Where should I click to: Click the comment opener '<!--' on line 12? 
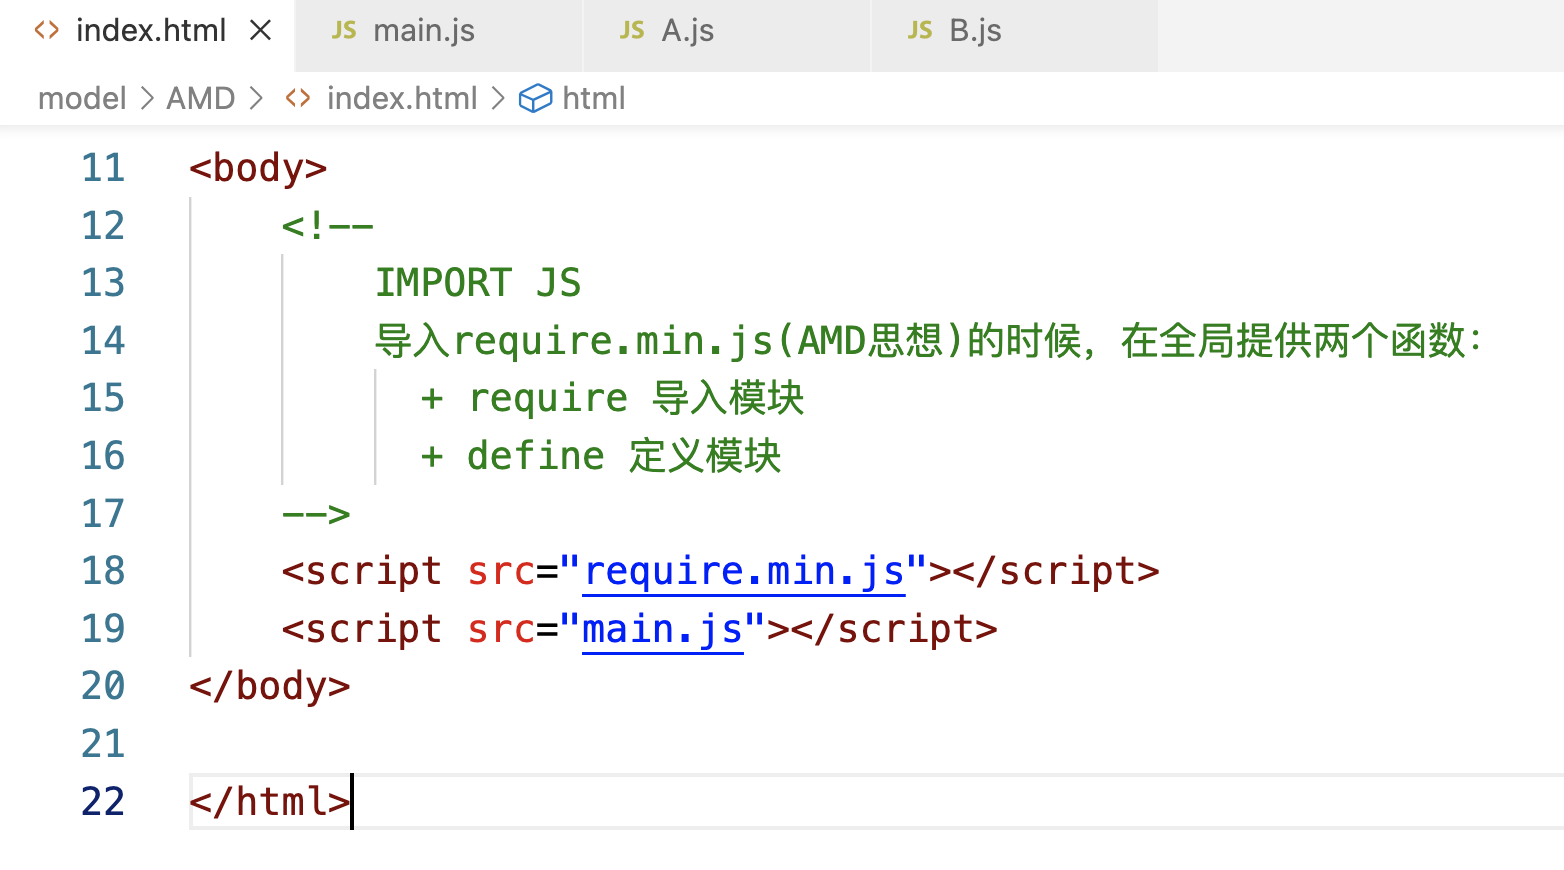328,226
